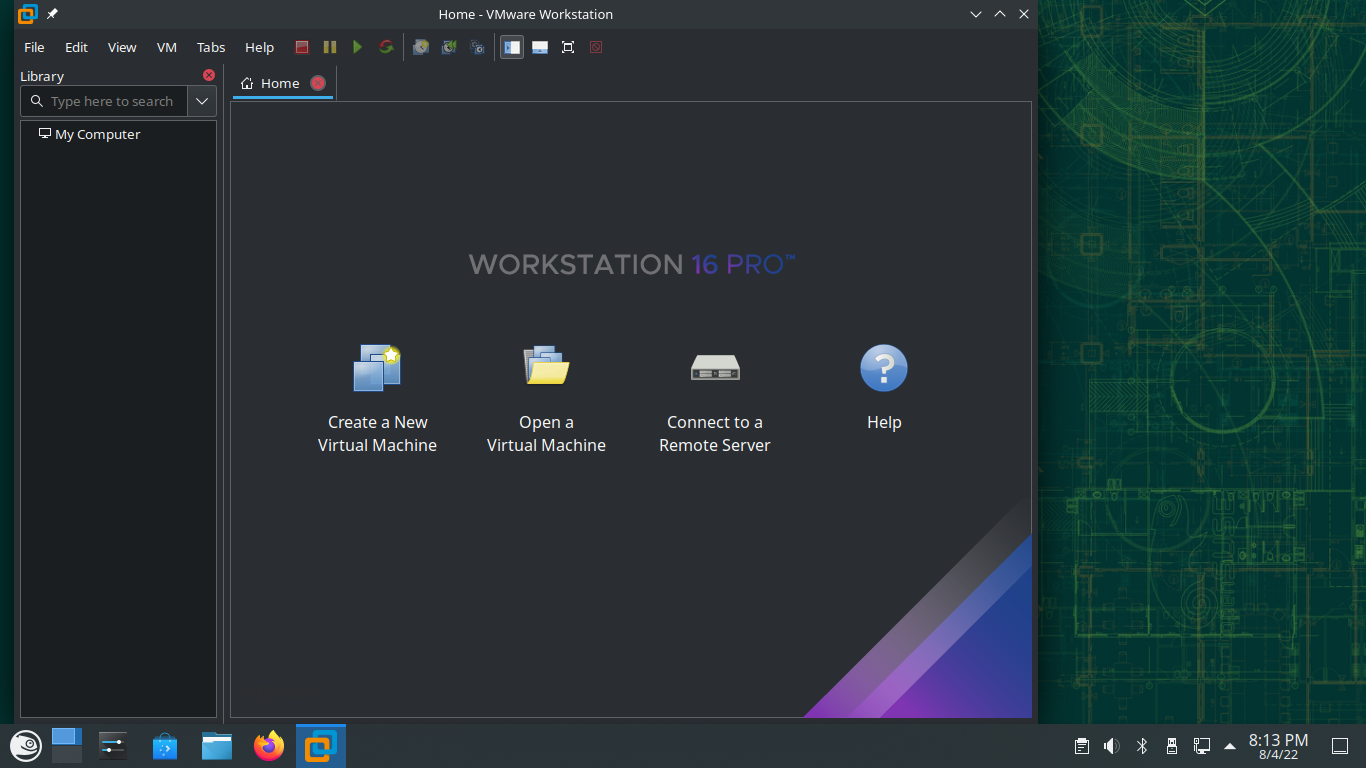
Task: Click the Open a Virtual Machine folder icon
Action: click(546, 367)
